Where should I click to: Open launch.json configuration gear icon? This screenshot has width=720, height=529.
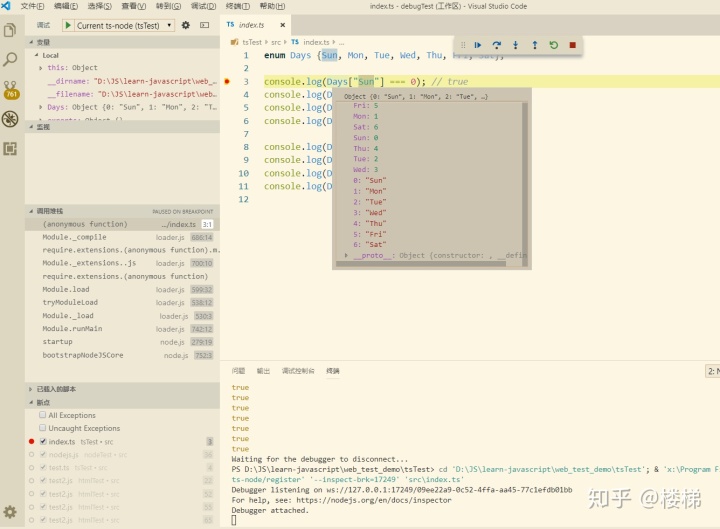click(186, 25)
